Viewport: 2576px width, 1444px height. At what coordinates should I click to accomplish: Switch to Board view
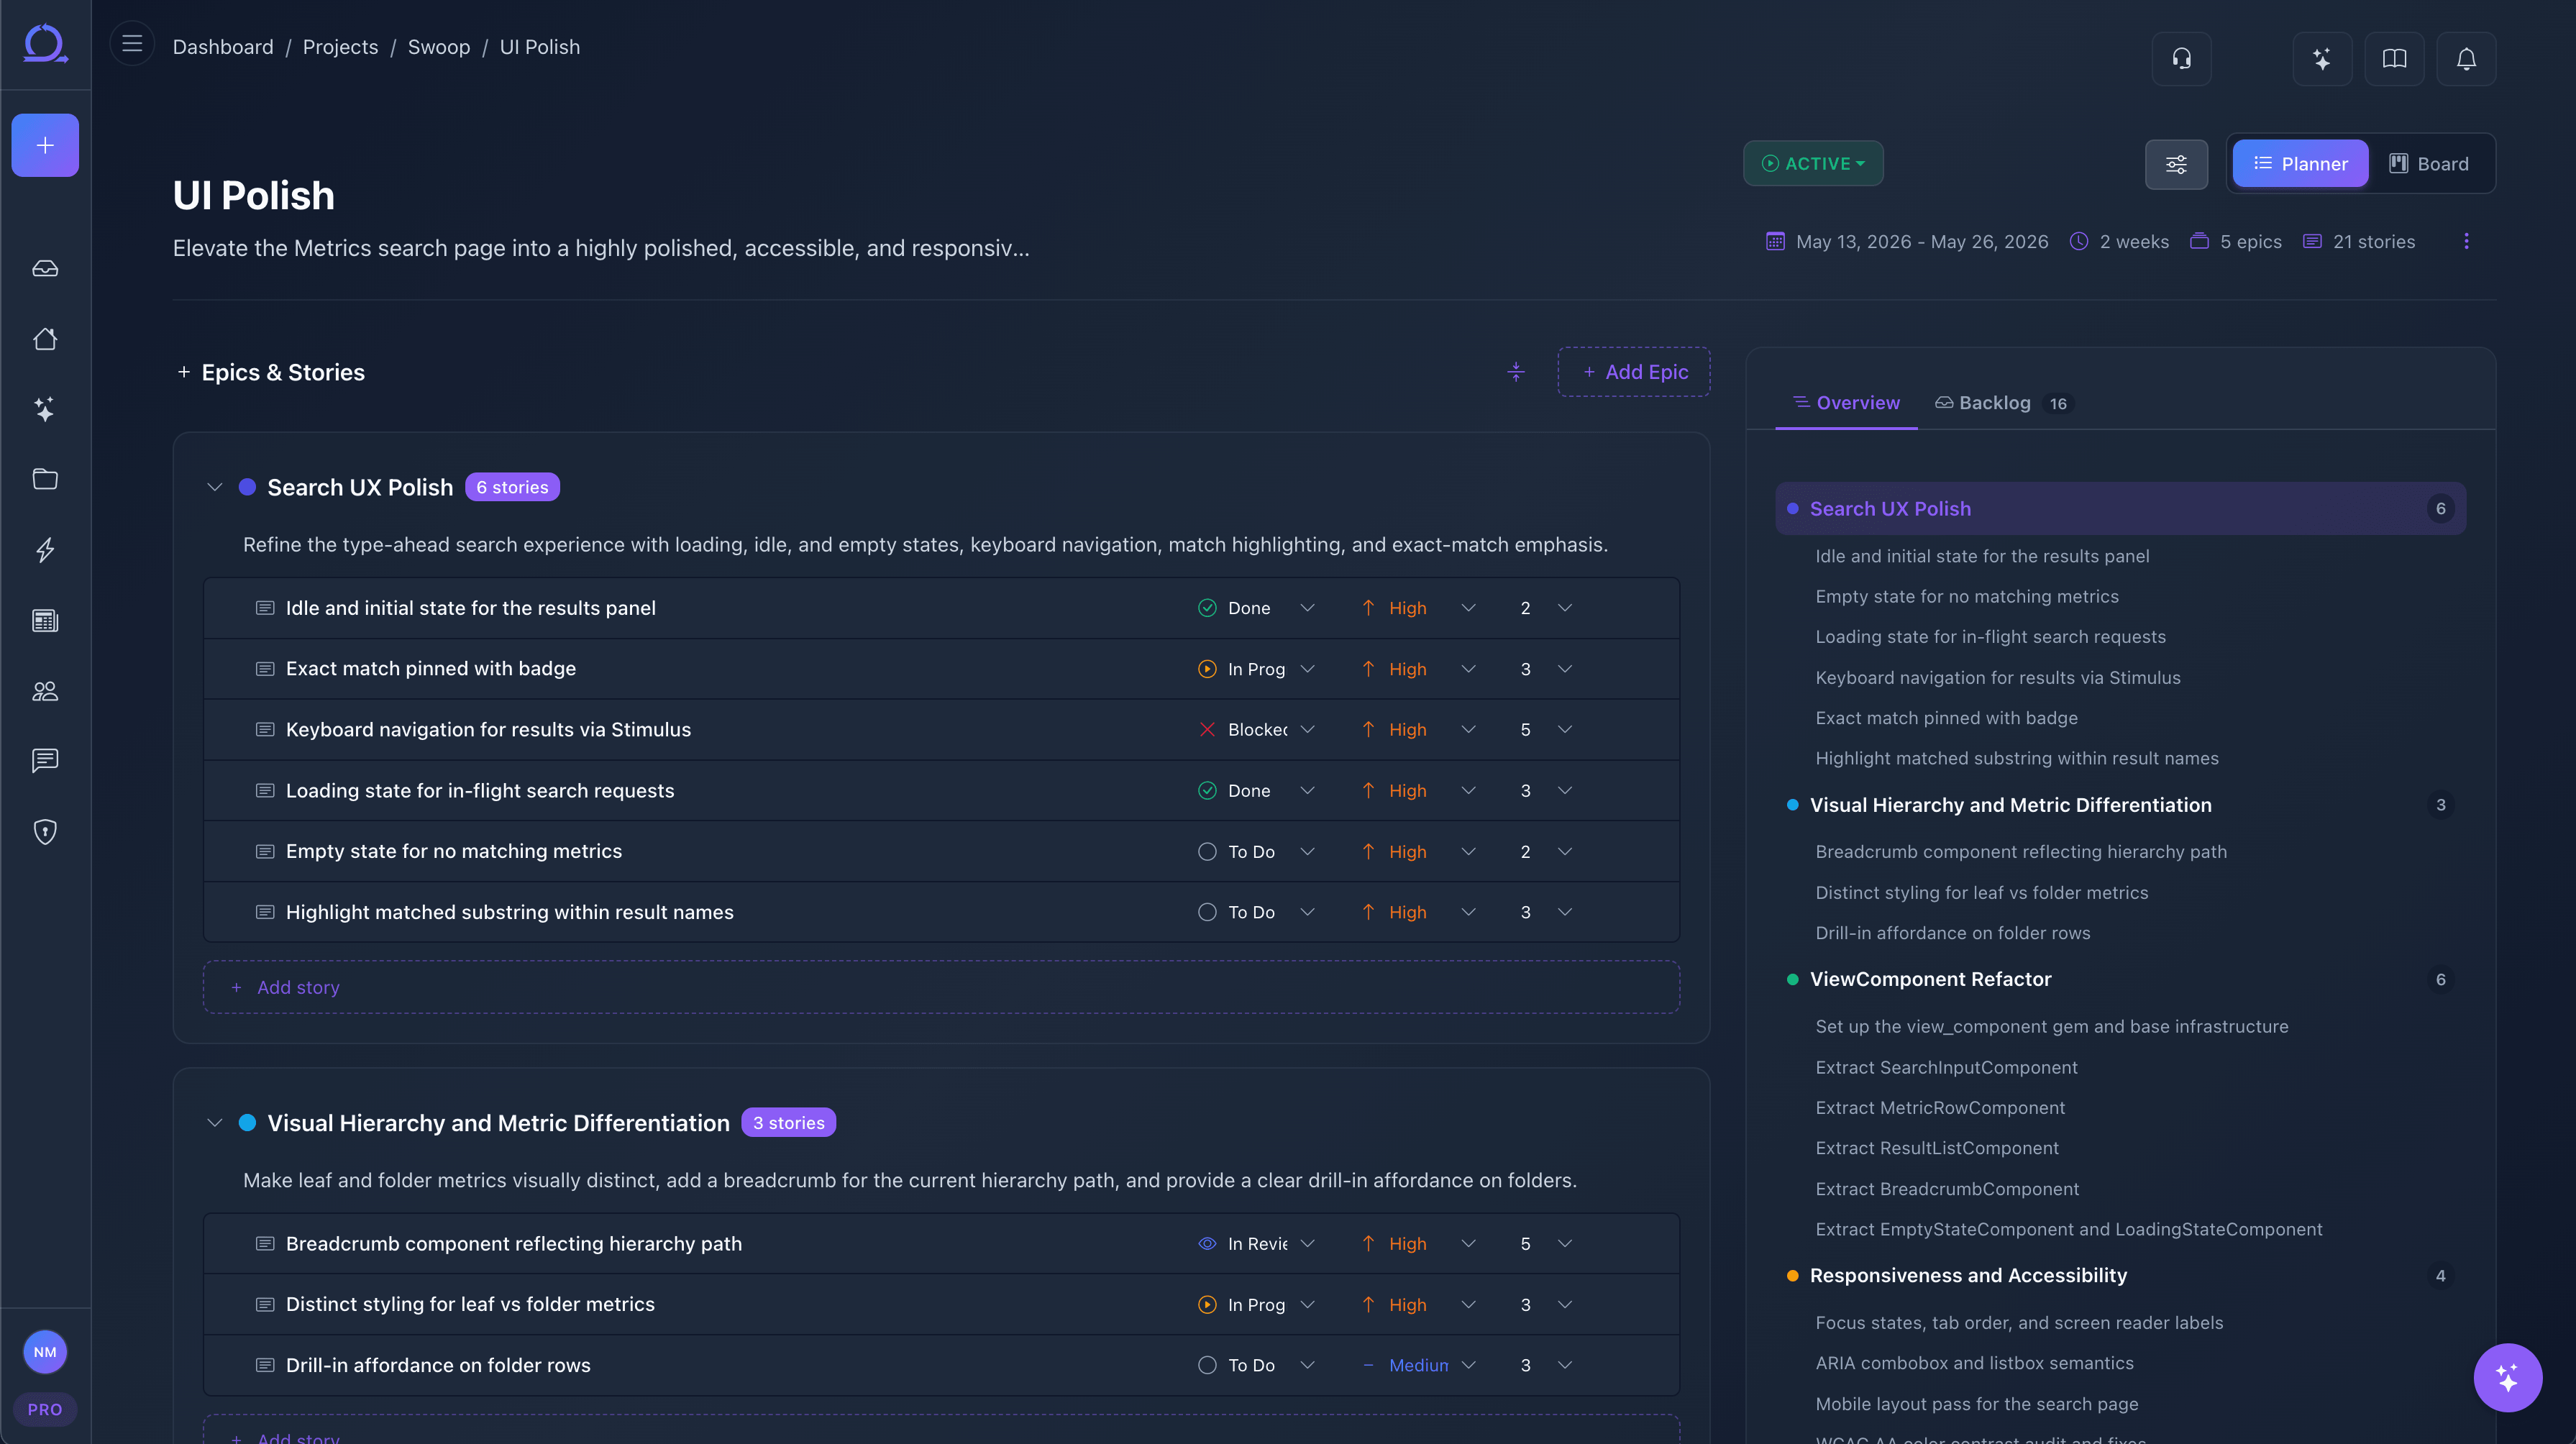tap(2429, 164)
